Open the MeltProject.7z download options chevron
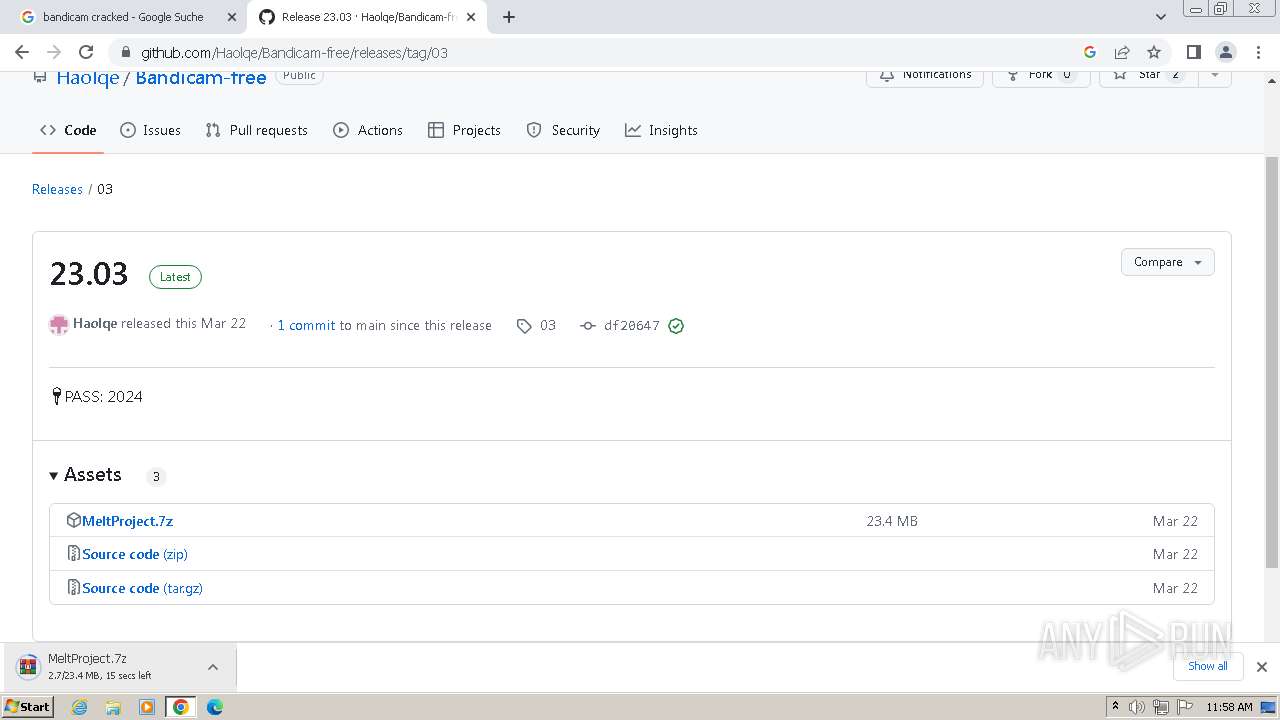The width and height of the screenshot is (1280, 720). pos(213,666)
